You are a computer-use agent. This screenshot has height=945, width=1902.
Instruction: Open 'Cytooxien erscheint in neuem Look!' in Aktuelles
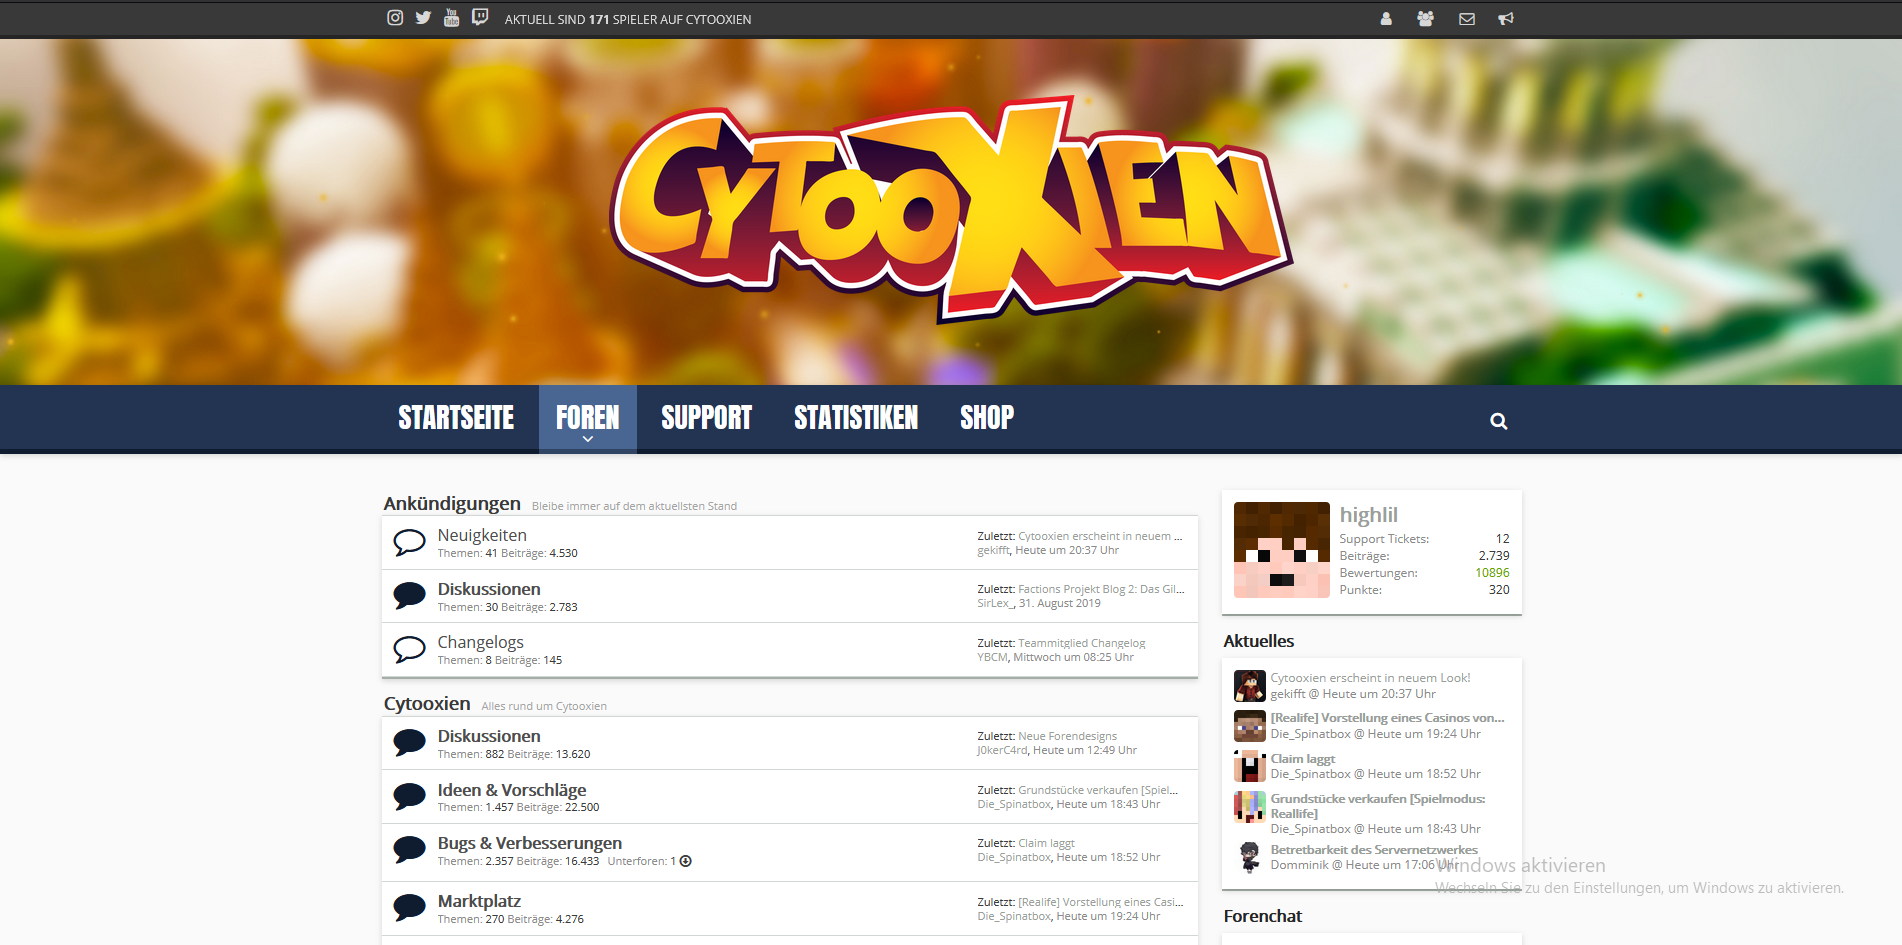tap(1371, 678)
